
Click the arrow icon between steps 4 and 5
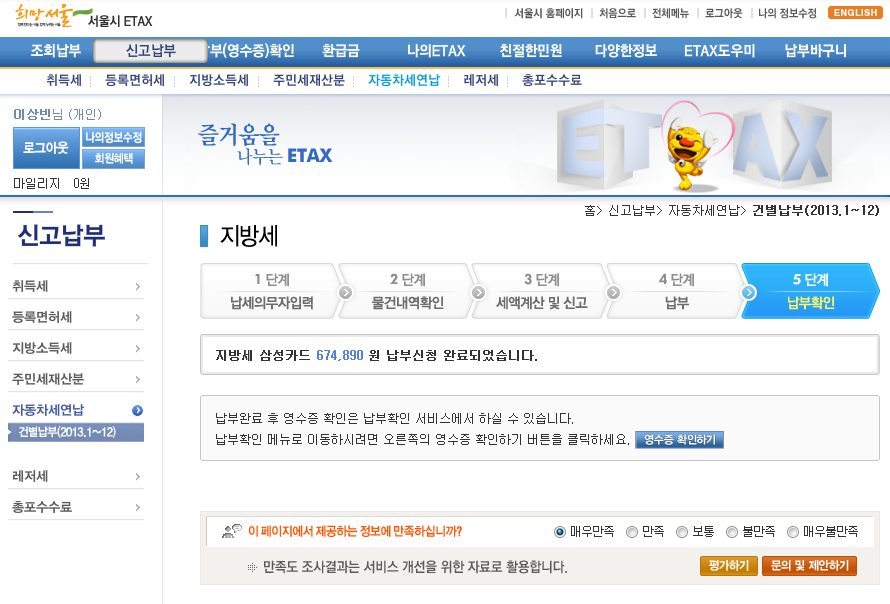click(748, 292)
